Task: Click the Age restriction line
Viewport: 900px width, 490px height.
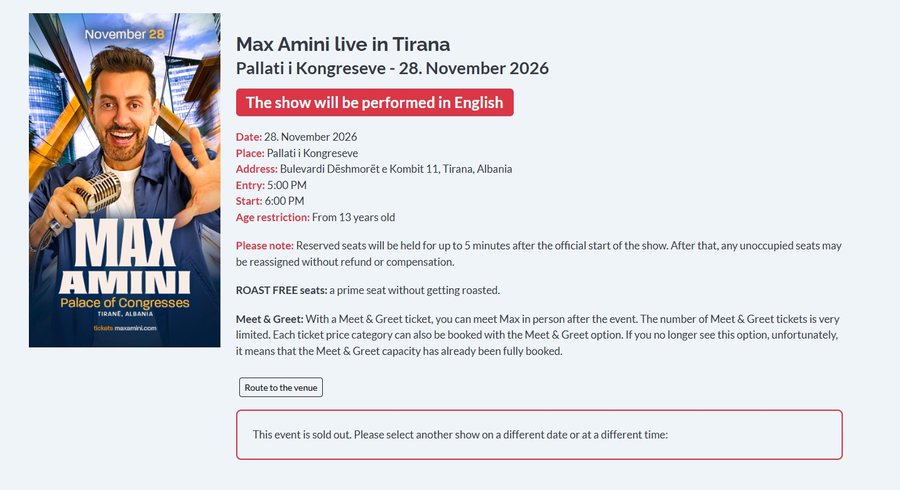Action: [315, 217]
